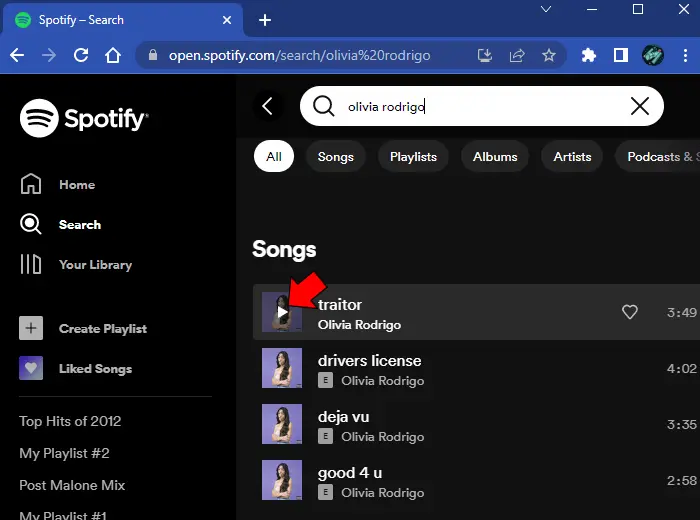Open the browser Extensions puzzle icon
The width and height of the screenshot is (700, 520).
click(x=589, y=55)
